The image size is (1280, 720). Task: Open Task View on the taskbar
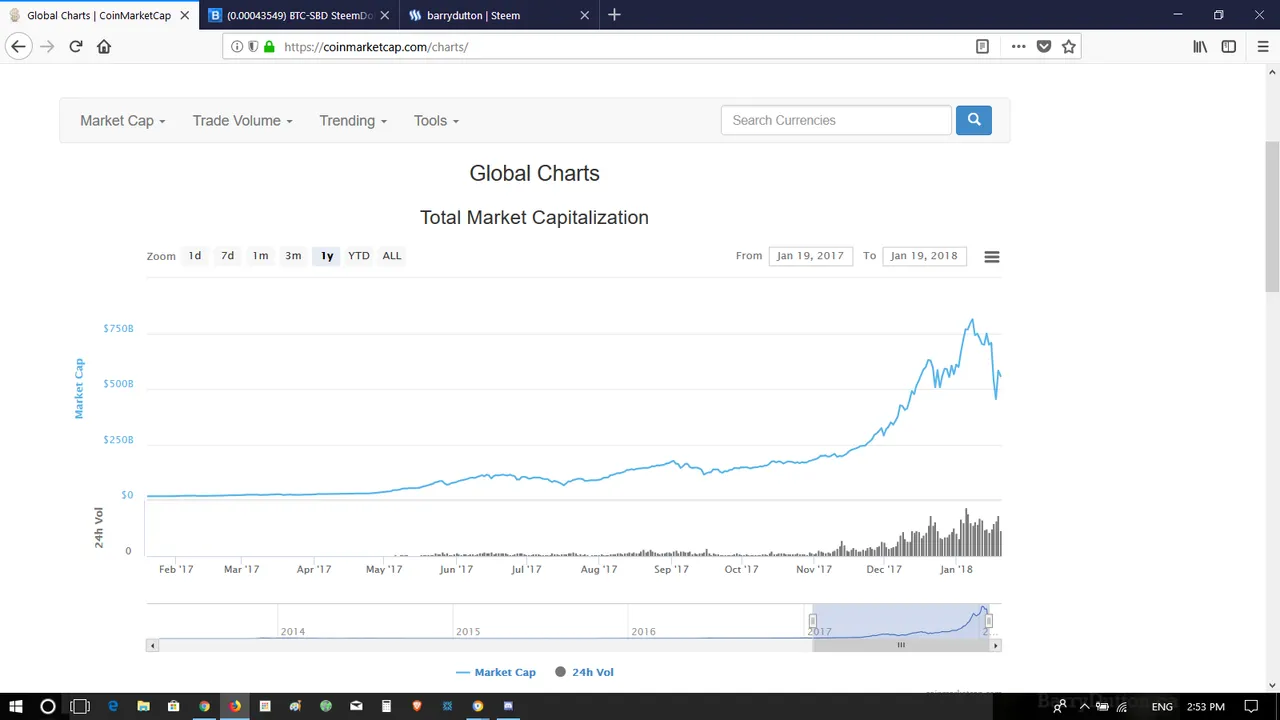[x=80, y=706]
